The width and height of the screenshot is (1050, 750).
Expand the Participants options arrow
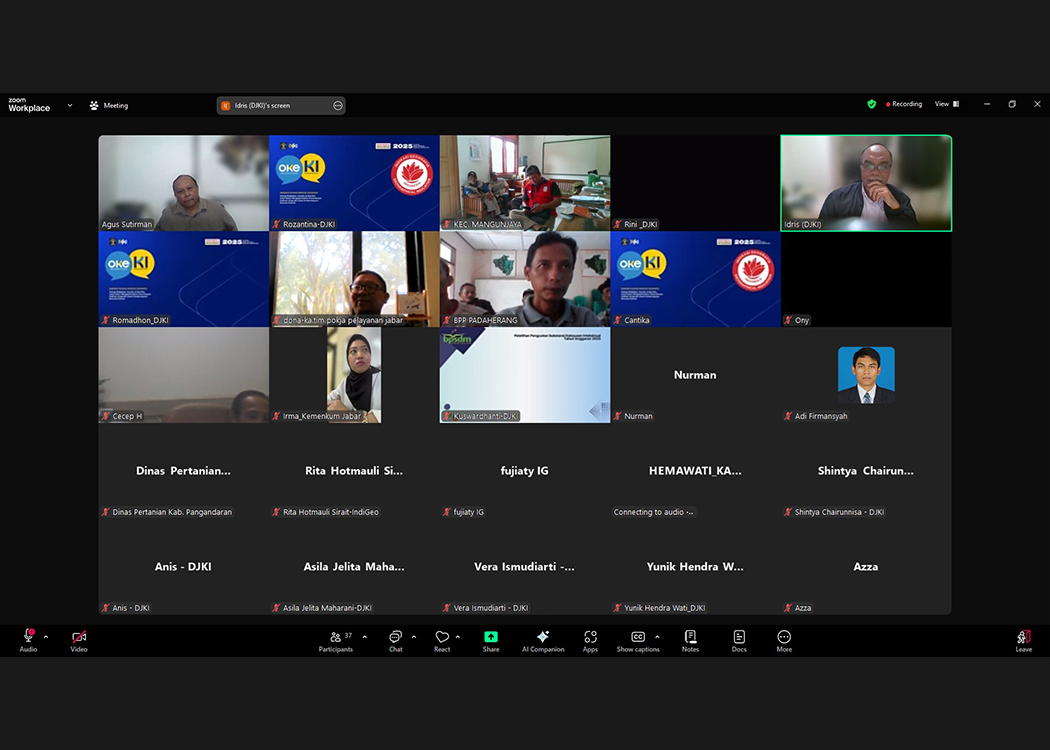click(364, 636)
